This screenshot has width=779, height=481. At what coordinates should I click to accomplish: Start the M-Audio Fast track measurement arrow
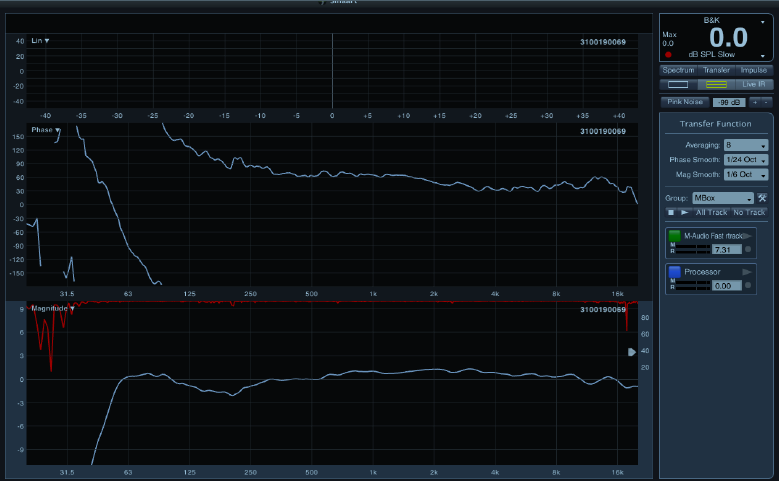tap(747, 235)
